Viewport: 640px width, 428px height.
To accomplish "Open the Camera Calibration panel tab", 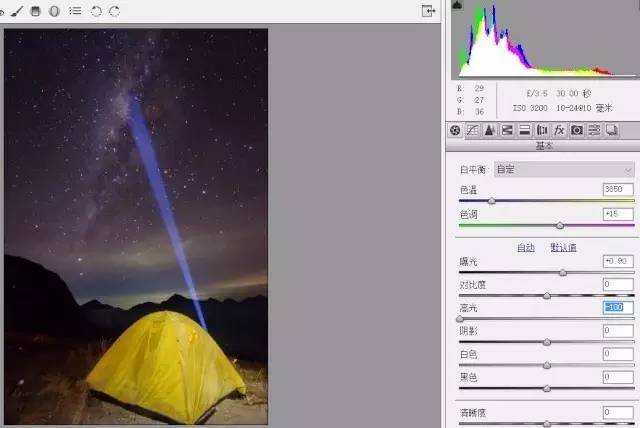I will coord(577,130).
